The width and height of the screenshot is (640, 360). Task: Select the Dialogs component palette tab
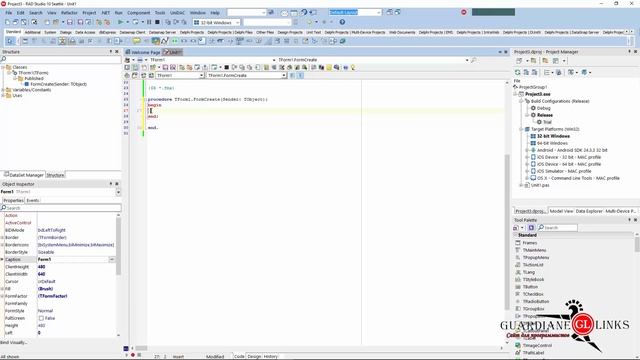[66, 32]
